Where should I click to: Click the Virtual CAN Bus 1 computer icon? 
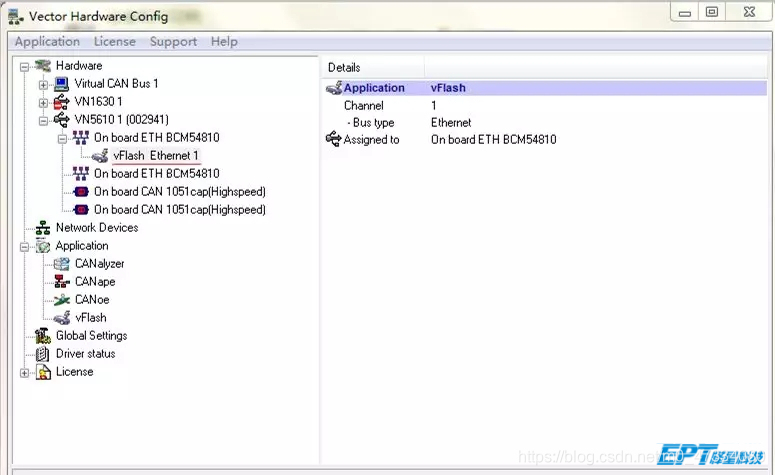(x=61, y=84)
